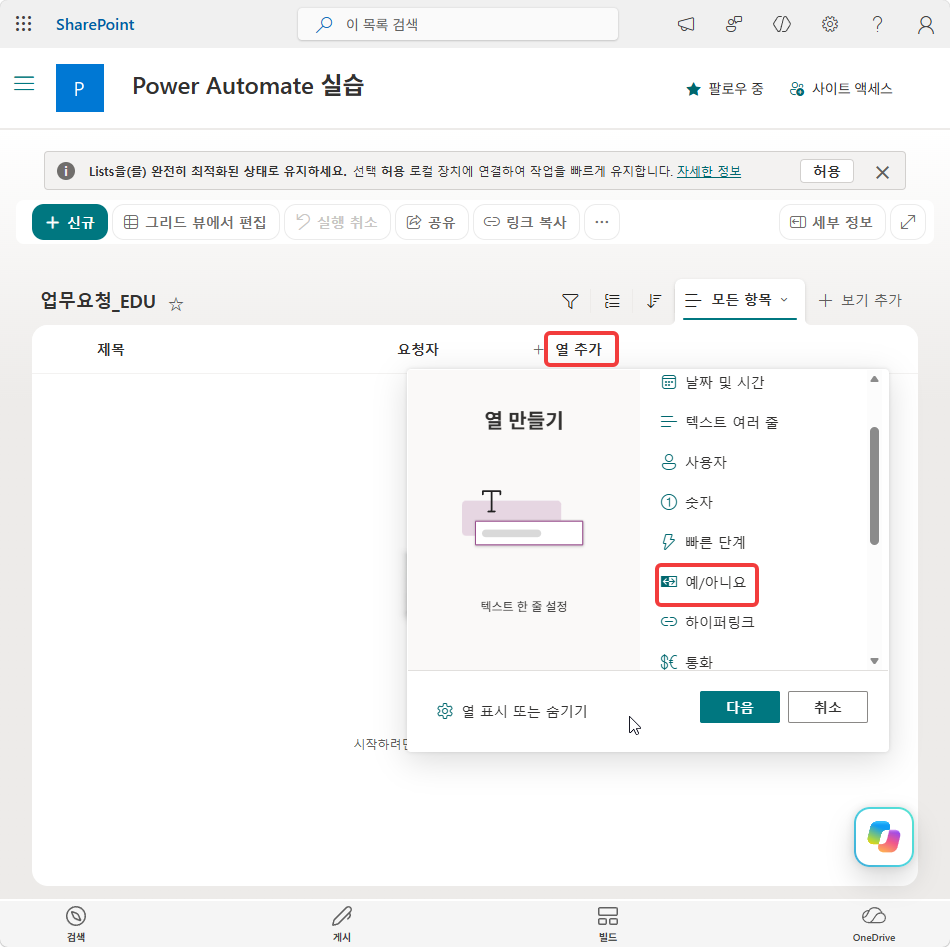950x947 pixels.
Task: Open the app launcher grid icon
Action: point(24,24)
